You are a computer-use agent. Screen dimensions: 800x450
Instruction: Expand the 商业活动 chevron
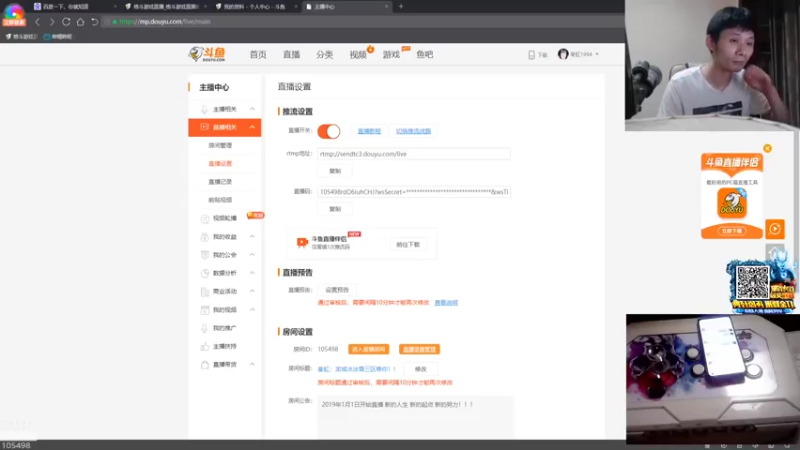coord(252,291)
